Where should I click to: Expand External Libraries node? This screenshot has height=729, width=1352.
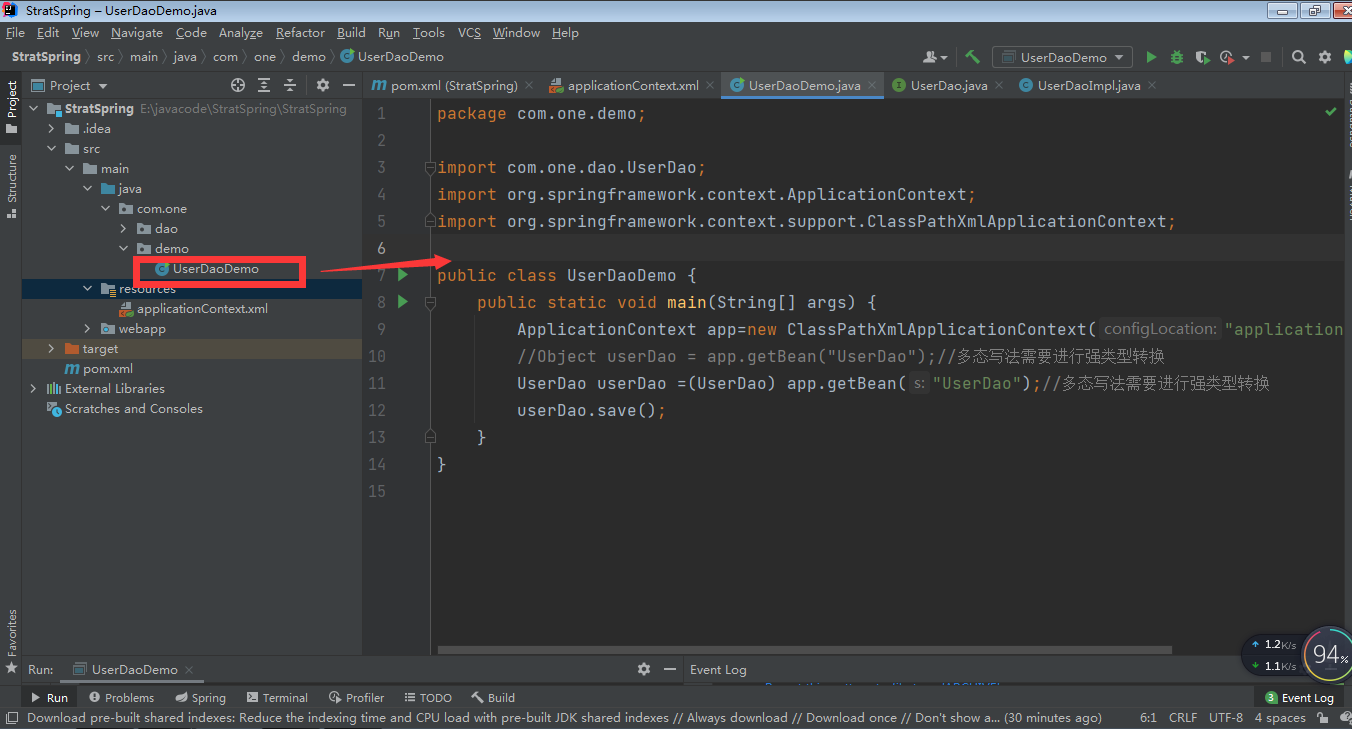point(35,388)
